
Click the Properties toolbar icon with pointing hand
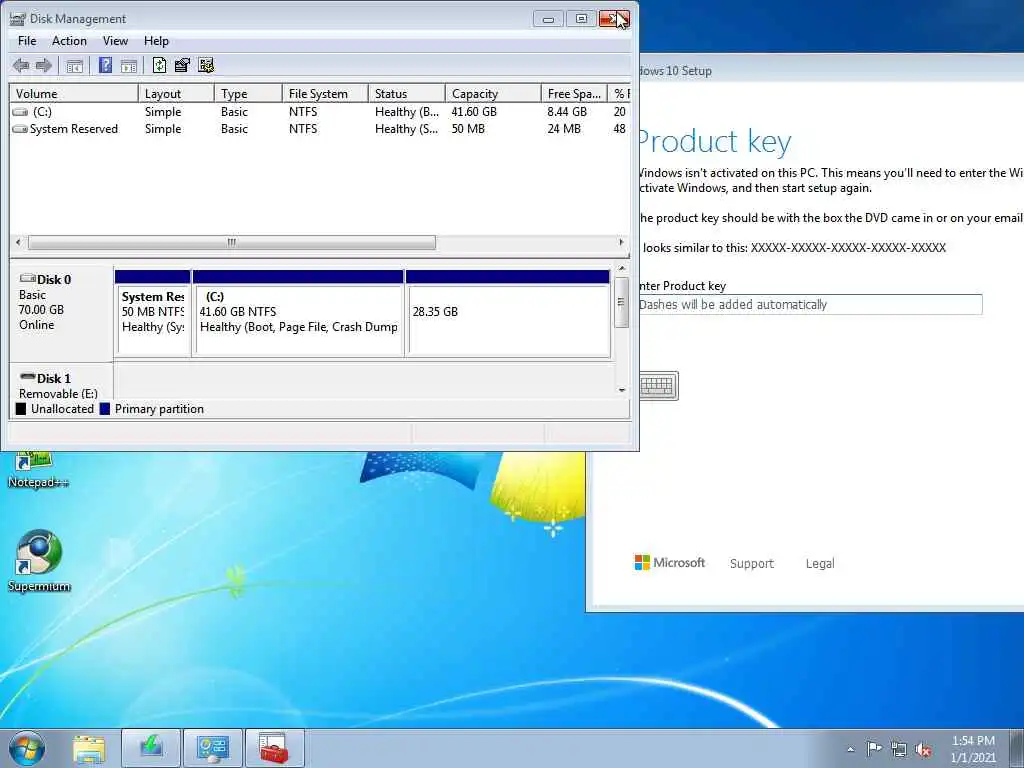point(182,65)
